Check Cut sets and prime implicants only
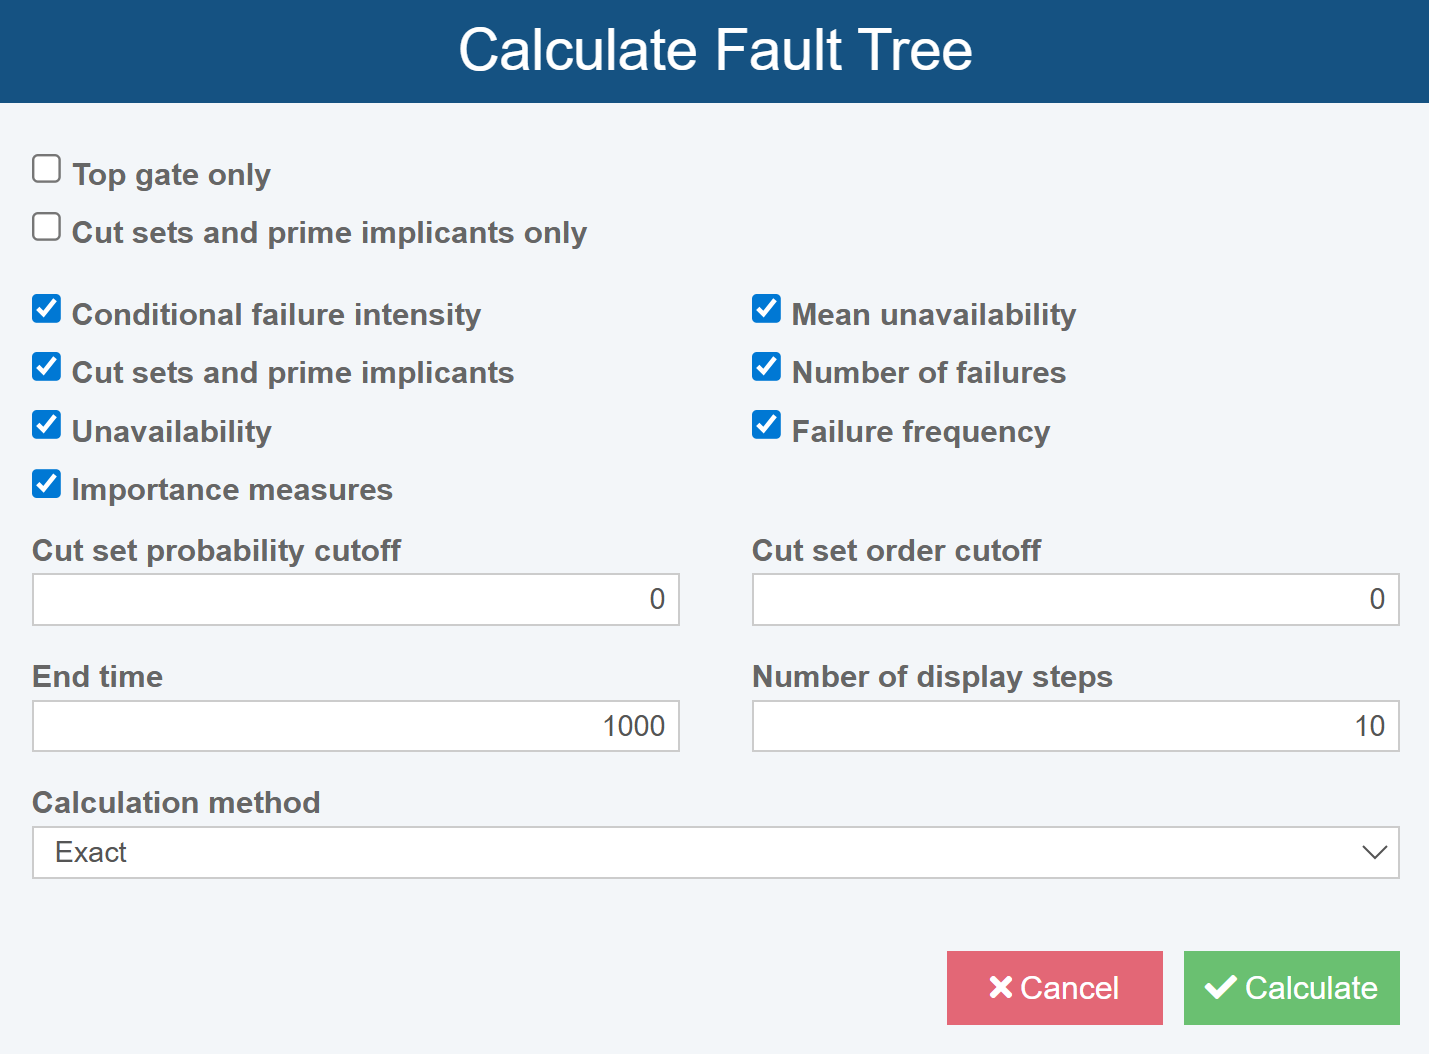 tap(47, 227)
